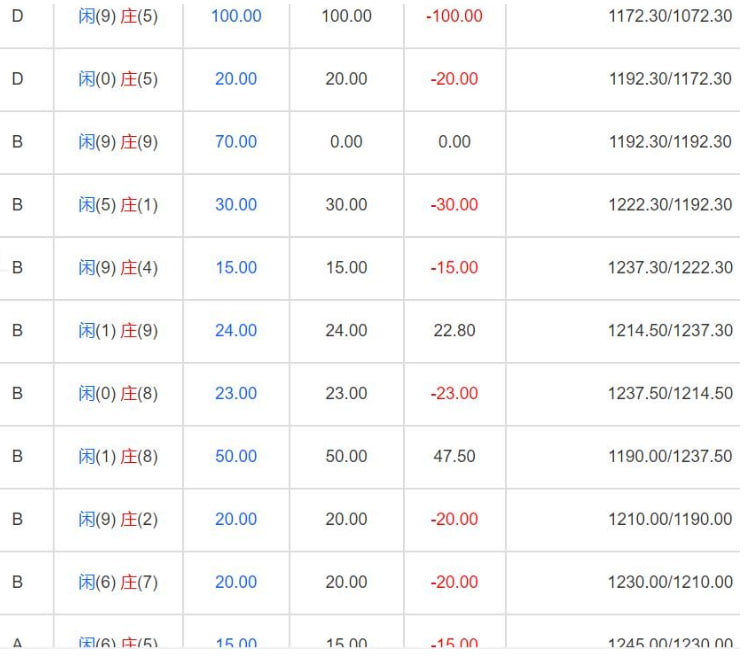Screen dimensions: 746x656
Task: Click the blue 23.00 amount link
Action: click(x=236, y=394)
